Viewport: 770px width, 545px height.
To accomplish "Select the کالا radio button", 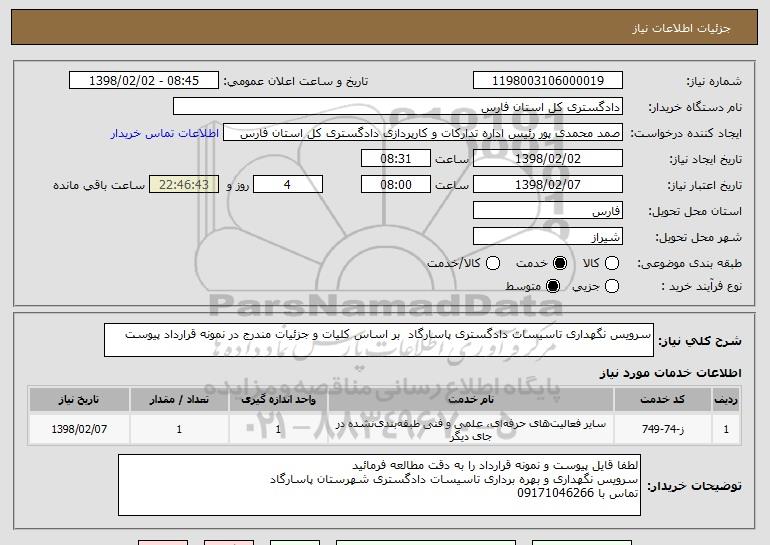I will 612,263.
